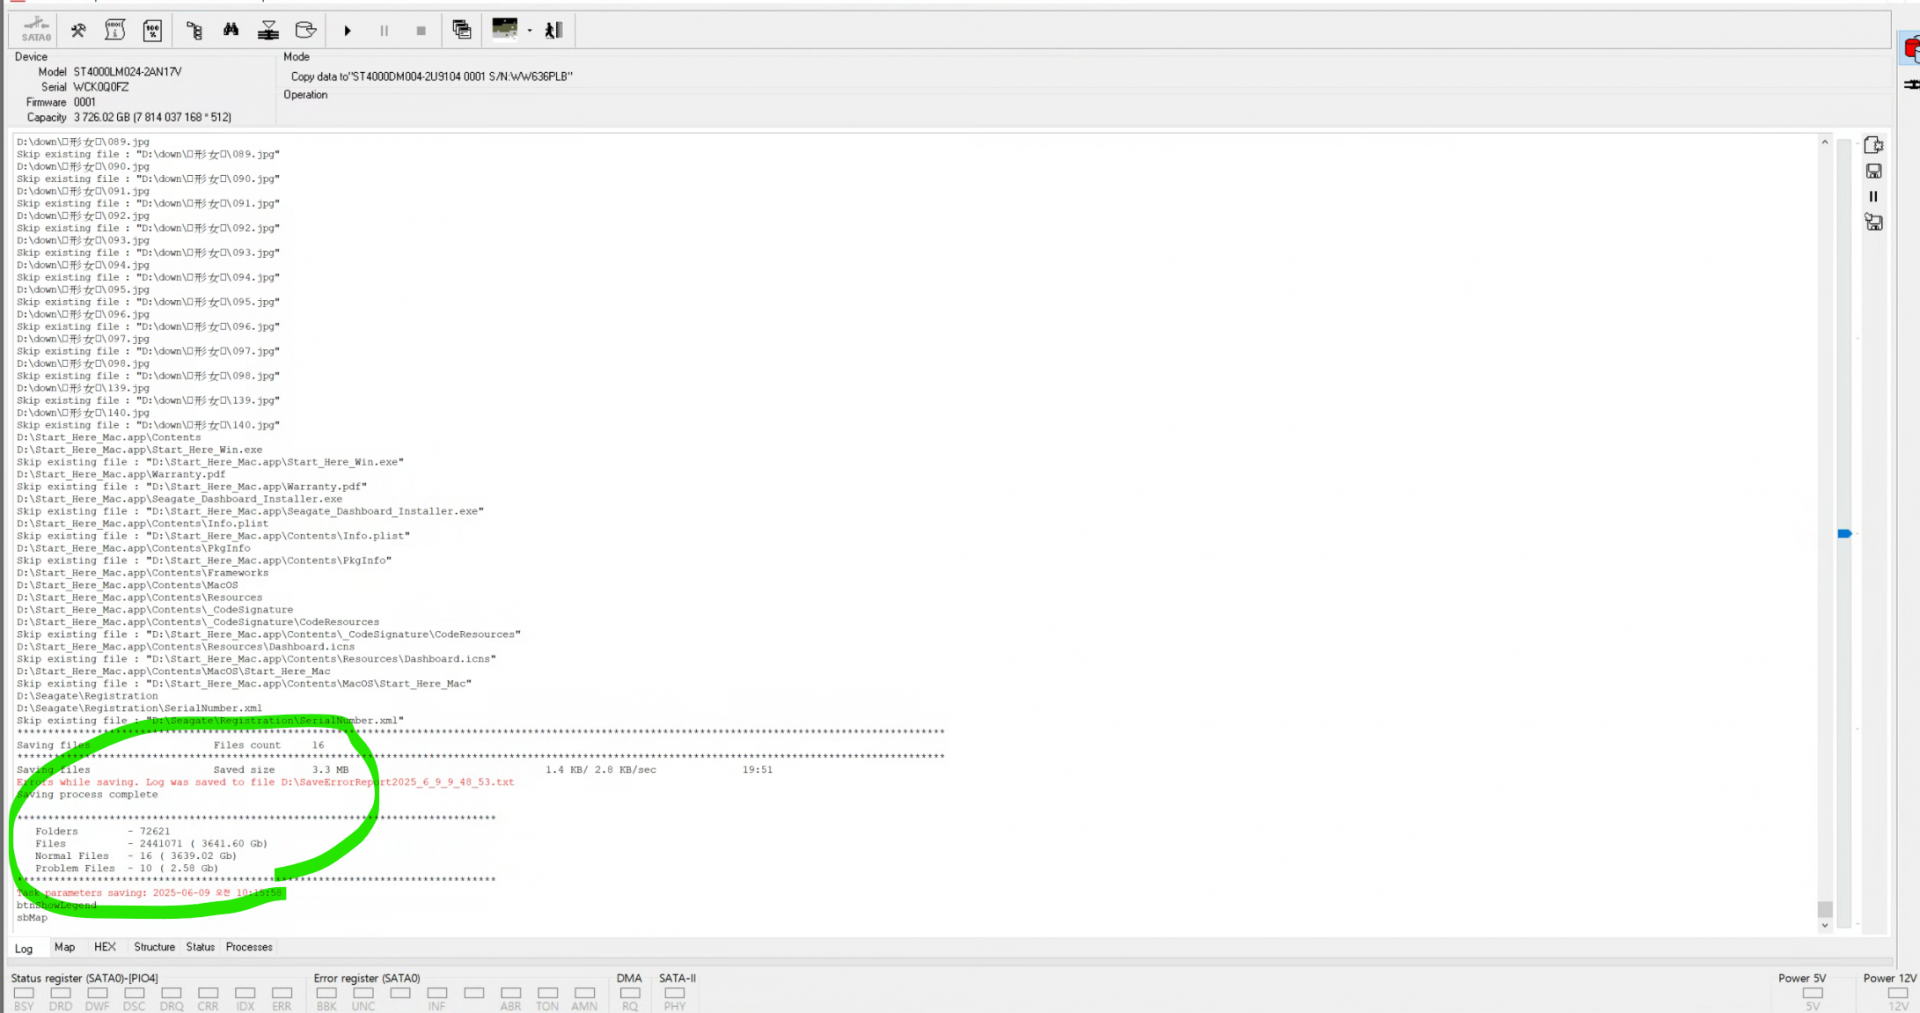Click the 'Copy data to' mode text

click(x=432, y=76)
